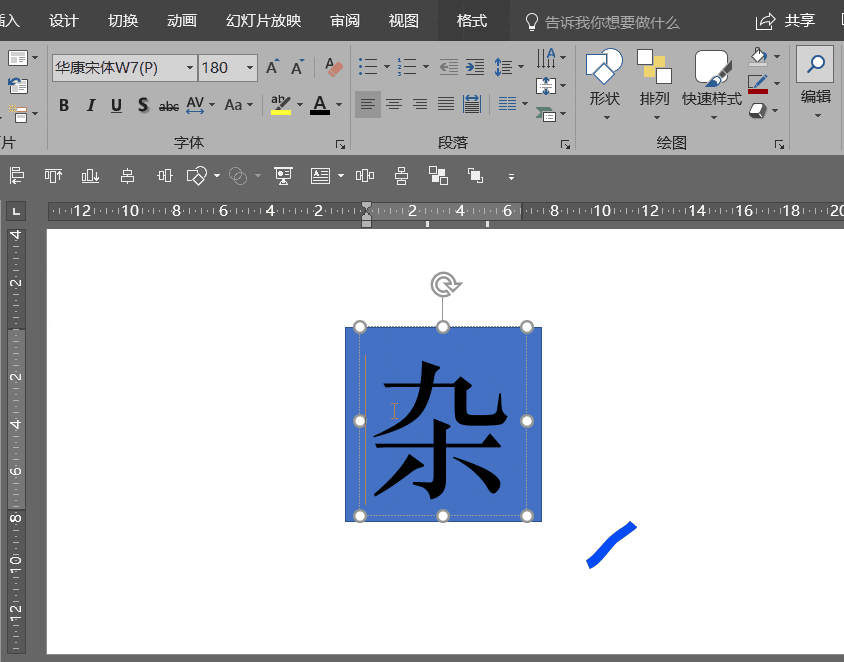Open the 审阅 ribbon tab
This screenshot has width=844, height=662.
[x=345, y=21]
